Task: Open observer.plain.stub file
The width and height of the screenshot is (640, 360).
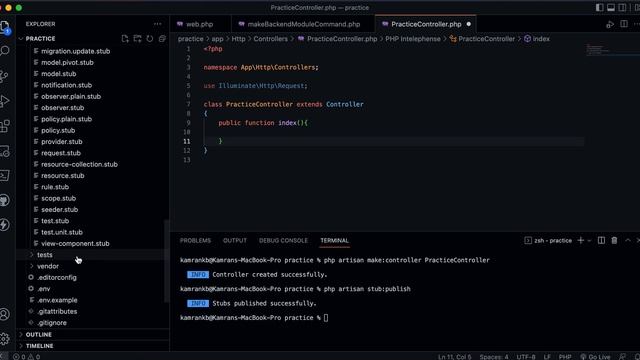Action: [71, 96]
